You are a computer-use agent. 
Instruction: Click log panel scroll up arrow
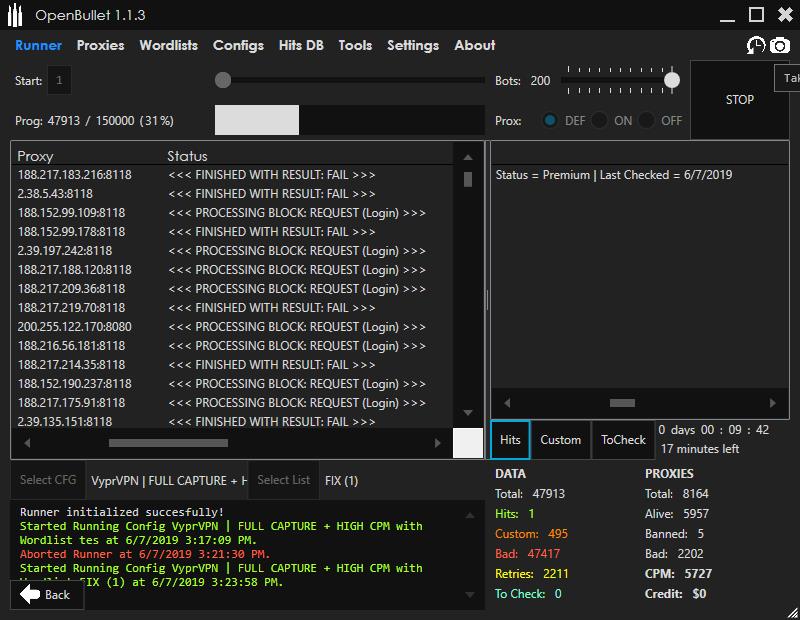coord(470,516)
